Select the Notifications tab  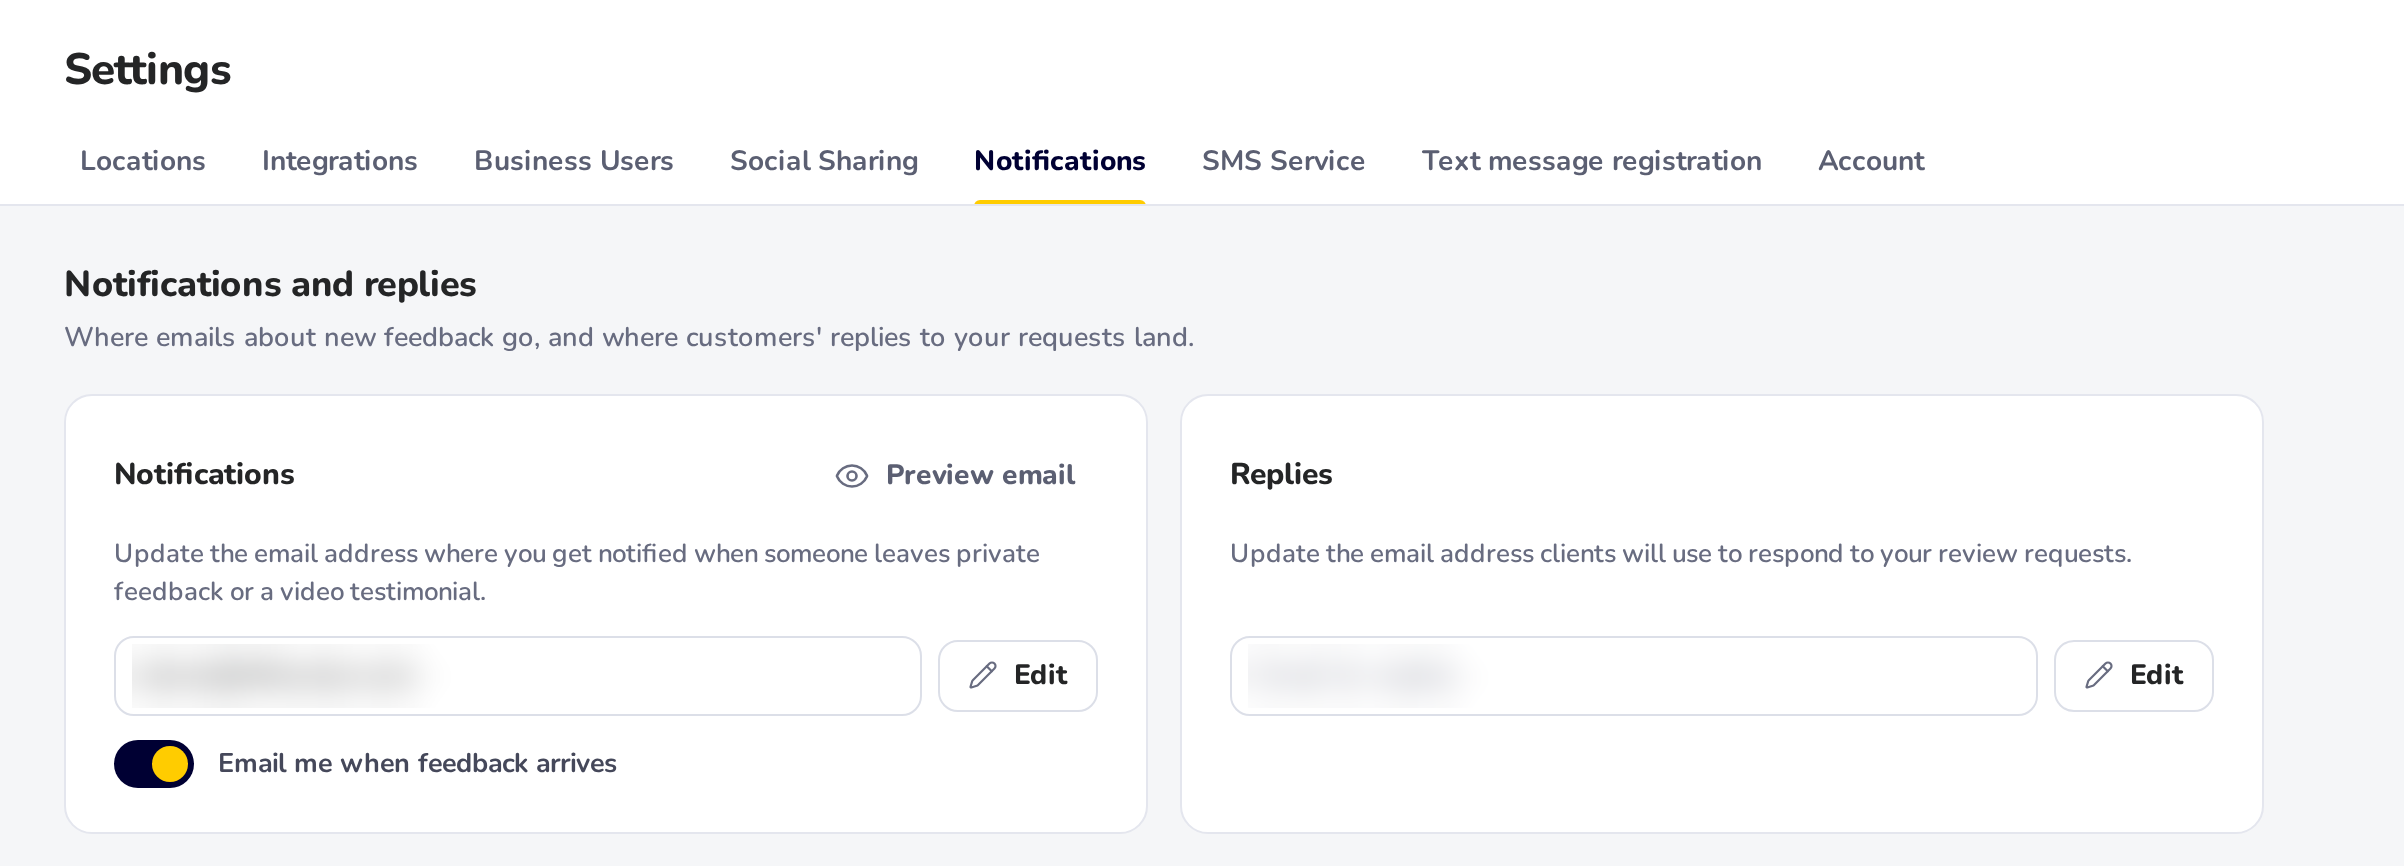coord(1060,161)
